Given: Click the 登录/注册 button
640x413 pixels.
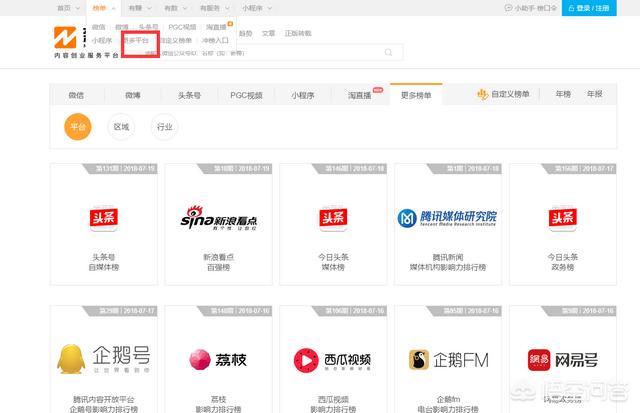Looking at the screenshot, I should click(x=589, y=8).
